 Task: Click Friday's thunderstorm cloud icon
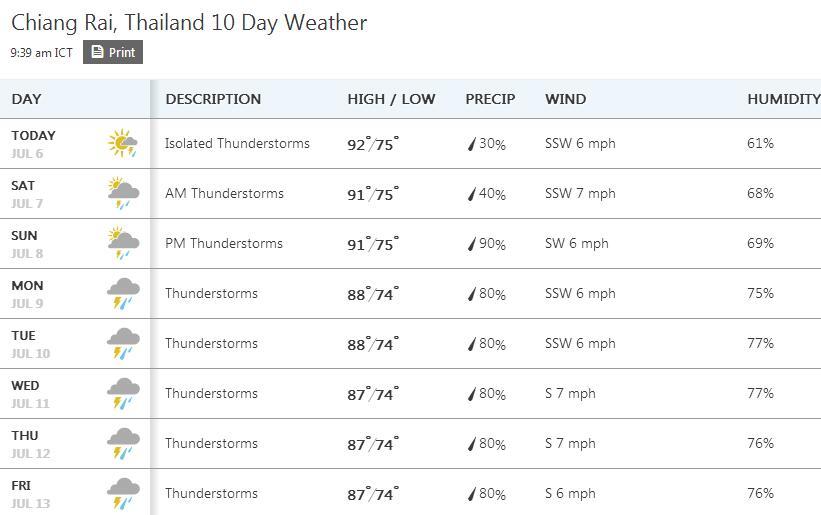click(x=123, y=493)
